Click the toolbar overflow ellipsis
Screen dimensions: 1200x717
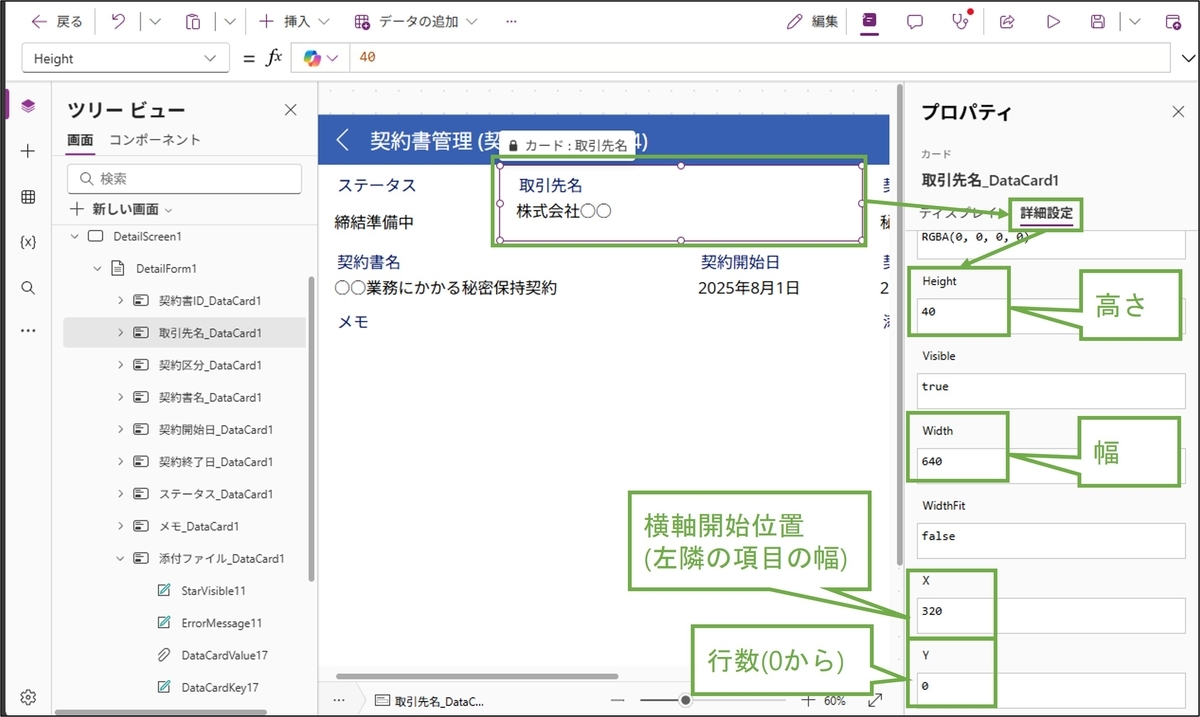pyautogui.click(x=512, y=21)
